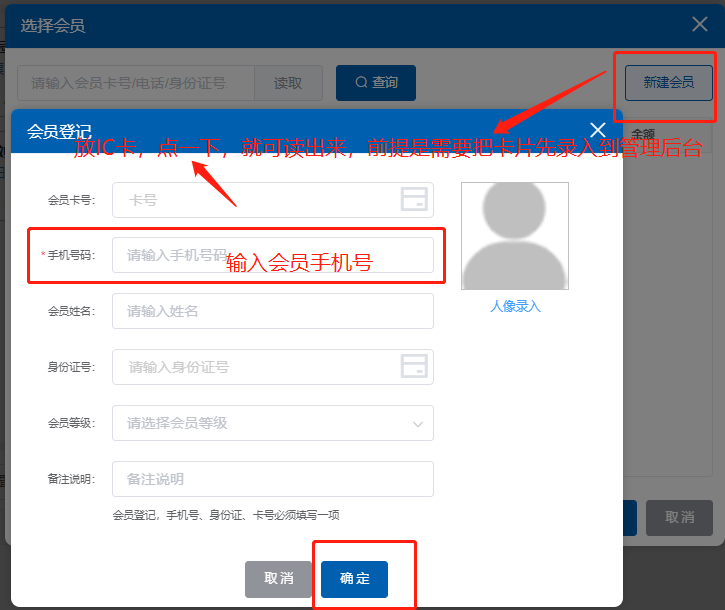
Task: Select the 身份证号 input field
Action: coord(255,367)
